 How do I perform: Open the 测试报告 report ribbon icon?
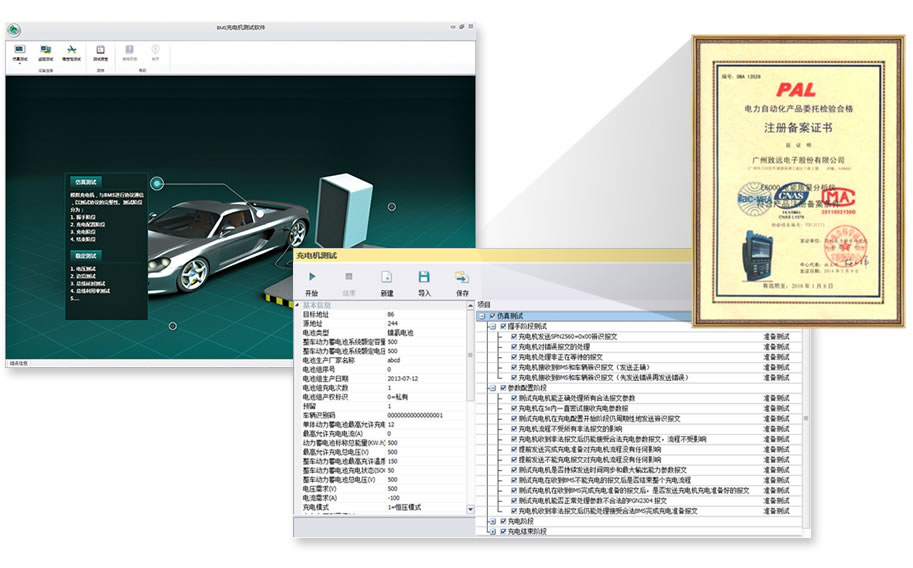[x=101, y=49]
